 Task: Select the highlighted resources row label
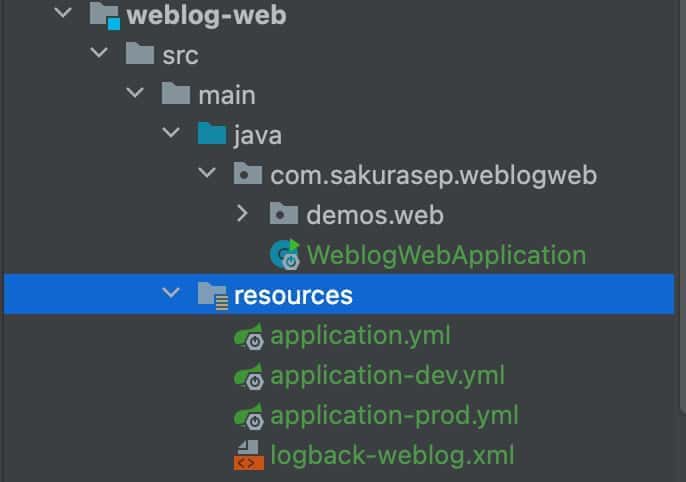(x=293, y=295)
